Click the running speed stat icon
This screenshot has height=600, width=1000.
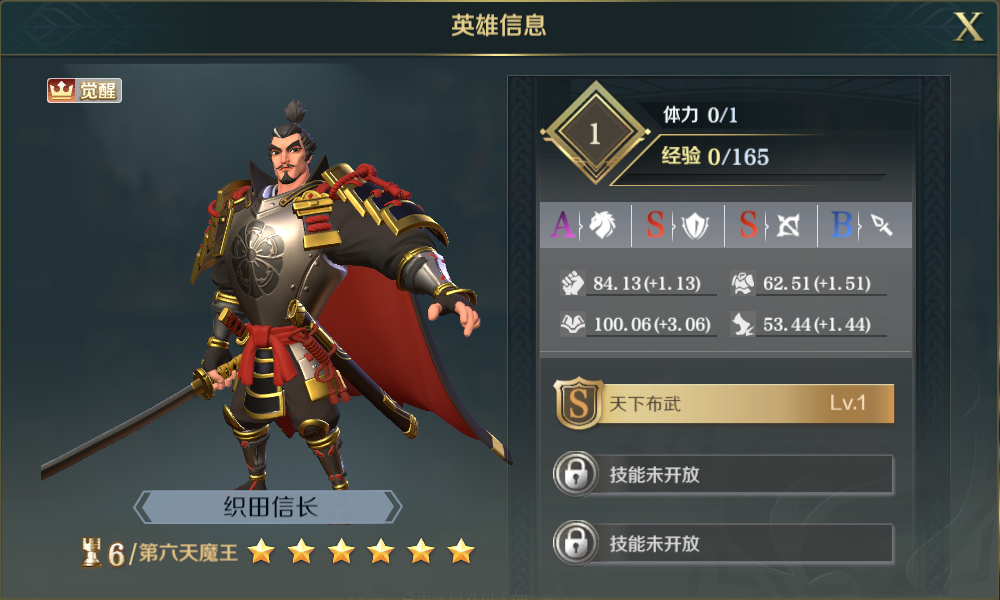pos(742,324)
